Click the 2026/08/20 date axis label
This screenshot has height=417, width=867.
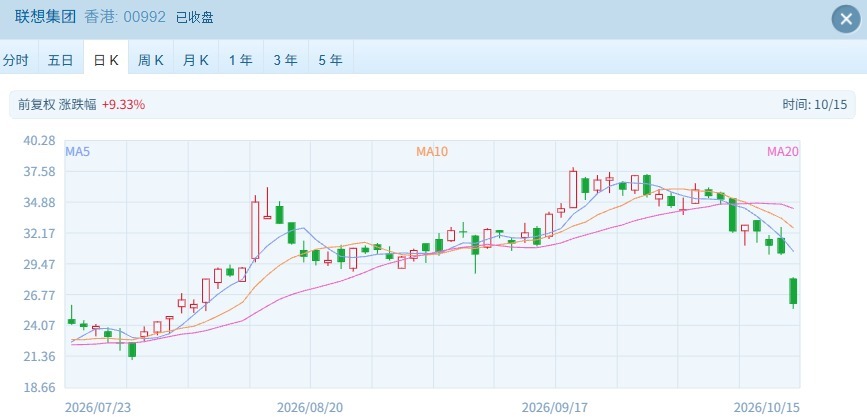pos(310,408)
